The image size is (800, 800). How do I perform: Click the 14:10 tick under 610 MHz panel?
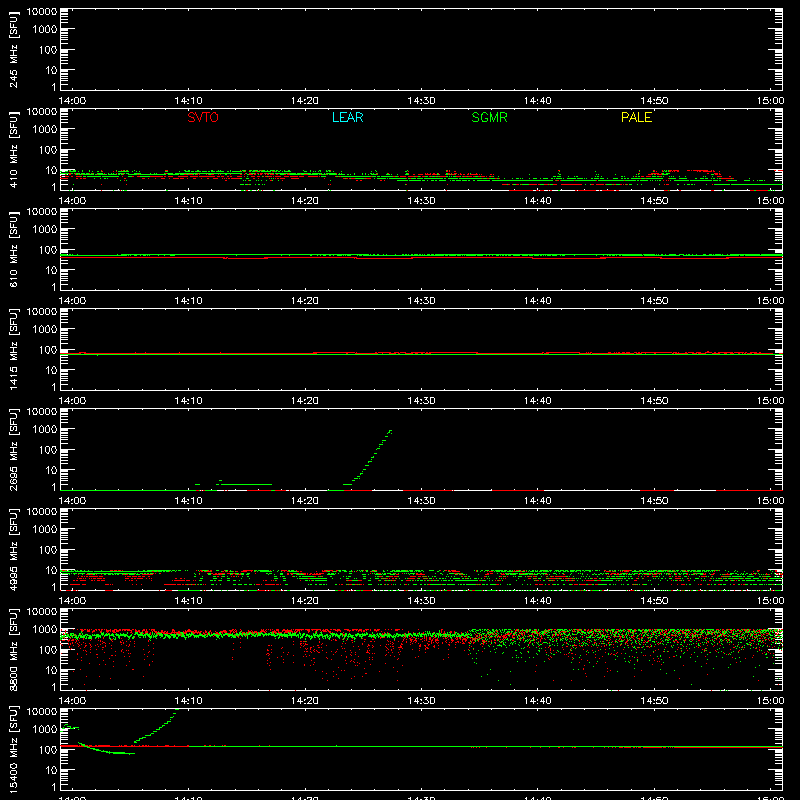[x=188, y=301]
